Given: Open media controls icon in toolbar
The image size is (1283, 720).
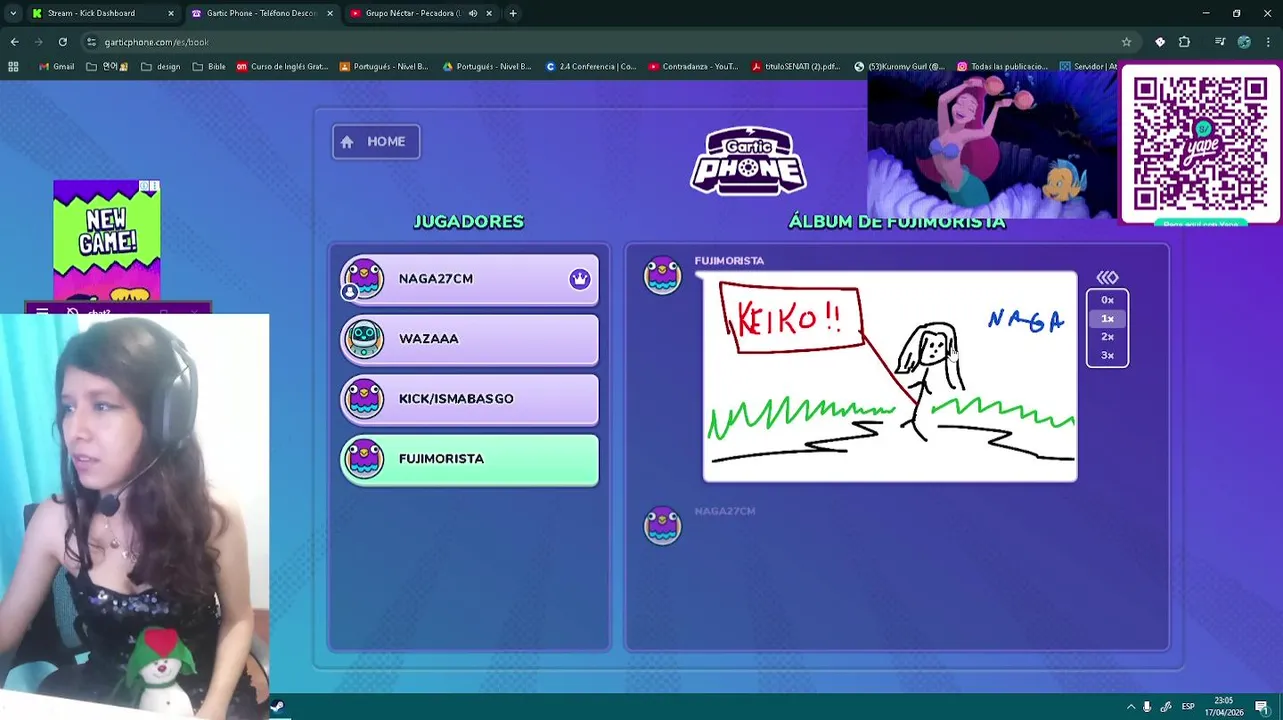Looking at the screenshot, I should 1220,42.
